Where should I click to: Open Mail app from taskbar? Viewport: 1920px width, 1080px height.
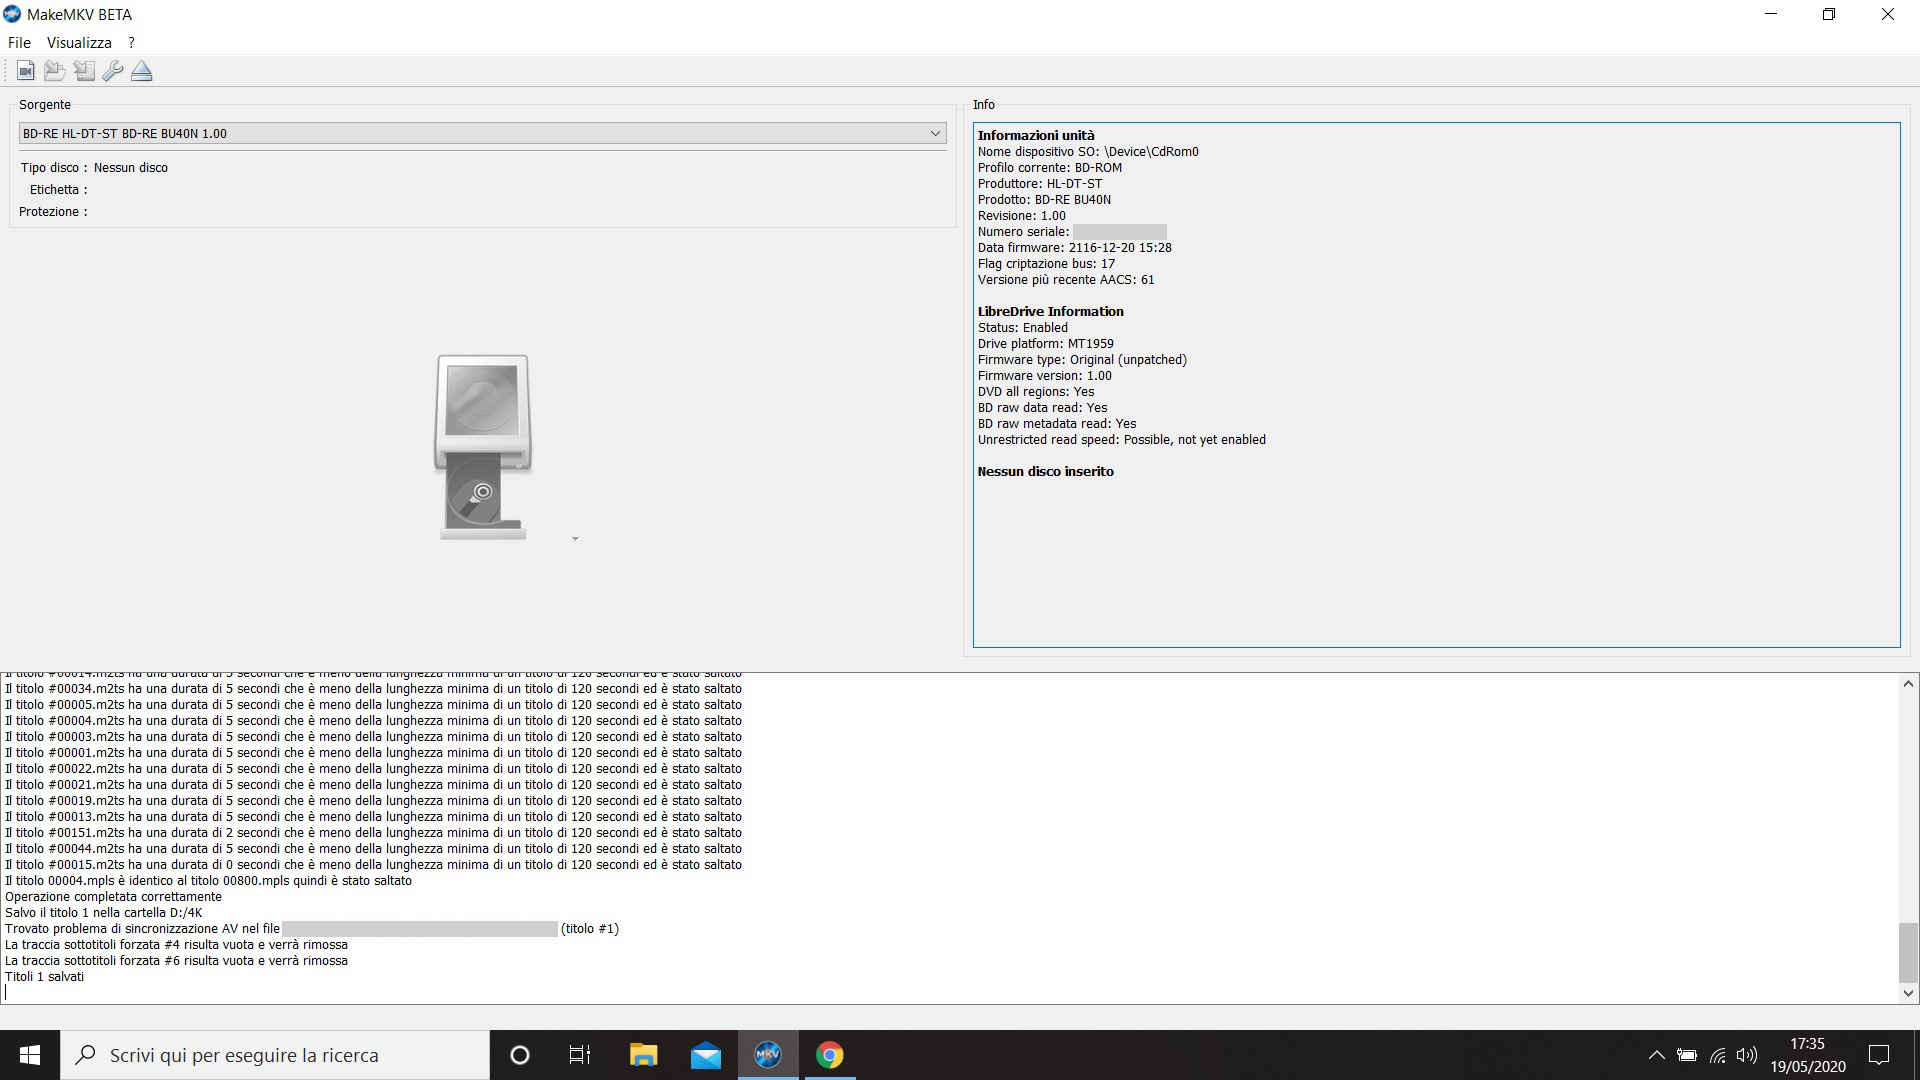[x=706, y=1055]
